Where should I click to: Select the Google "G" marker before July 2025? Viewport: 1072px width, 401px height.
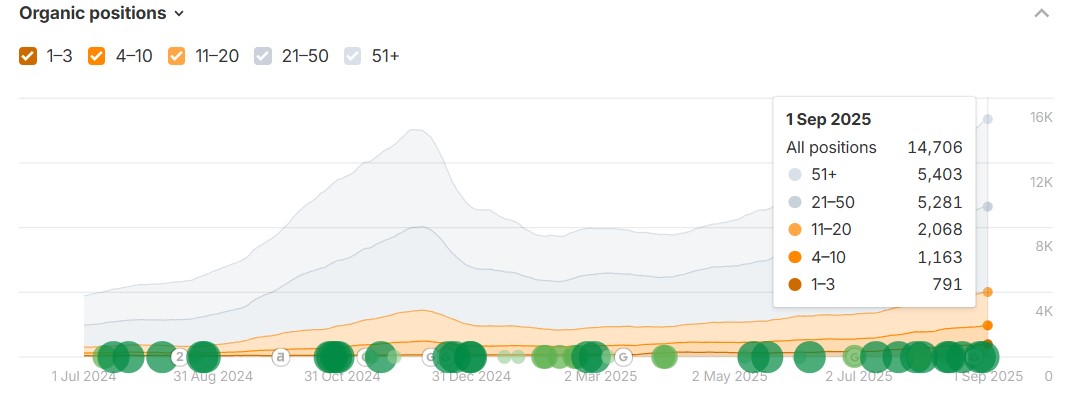[x=853, y=356]
